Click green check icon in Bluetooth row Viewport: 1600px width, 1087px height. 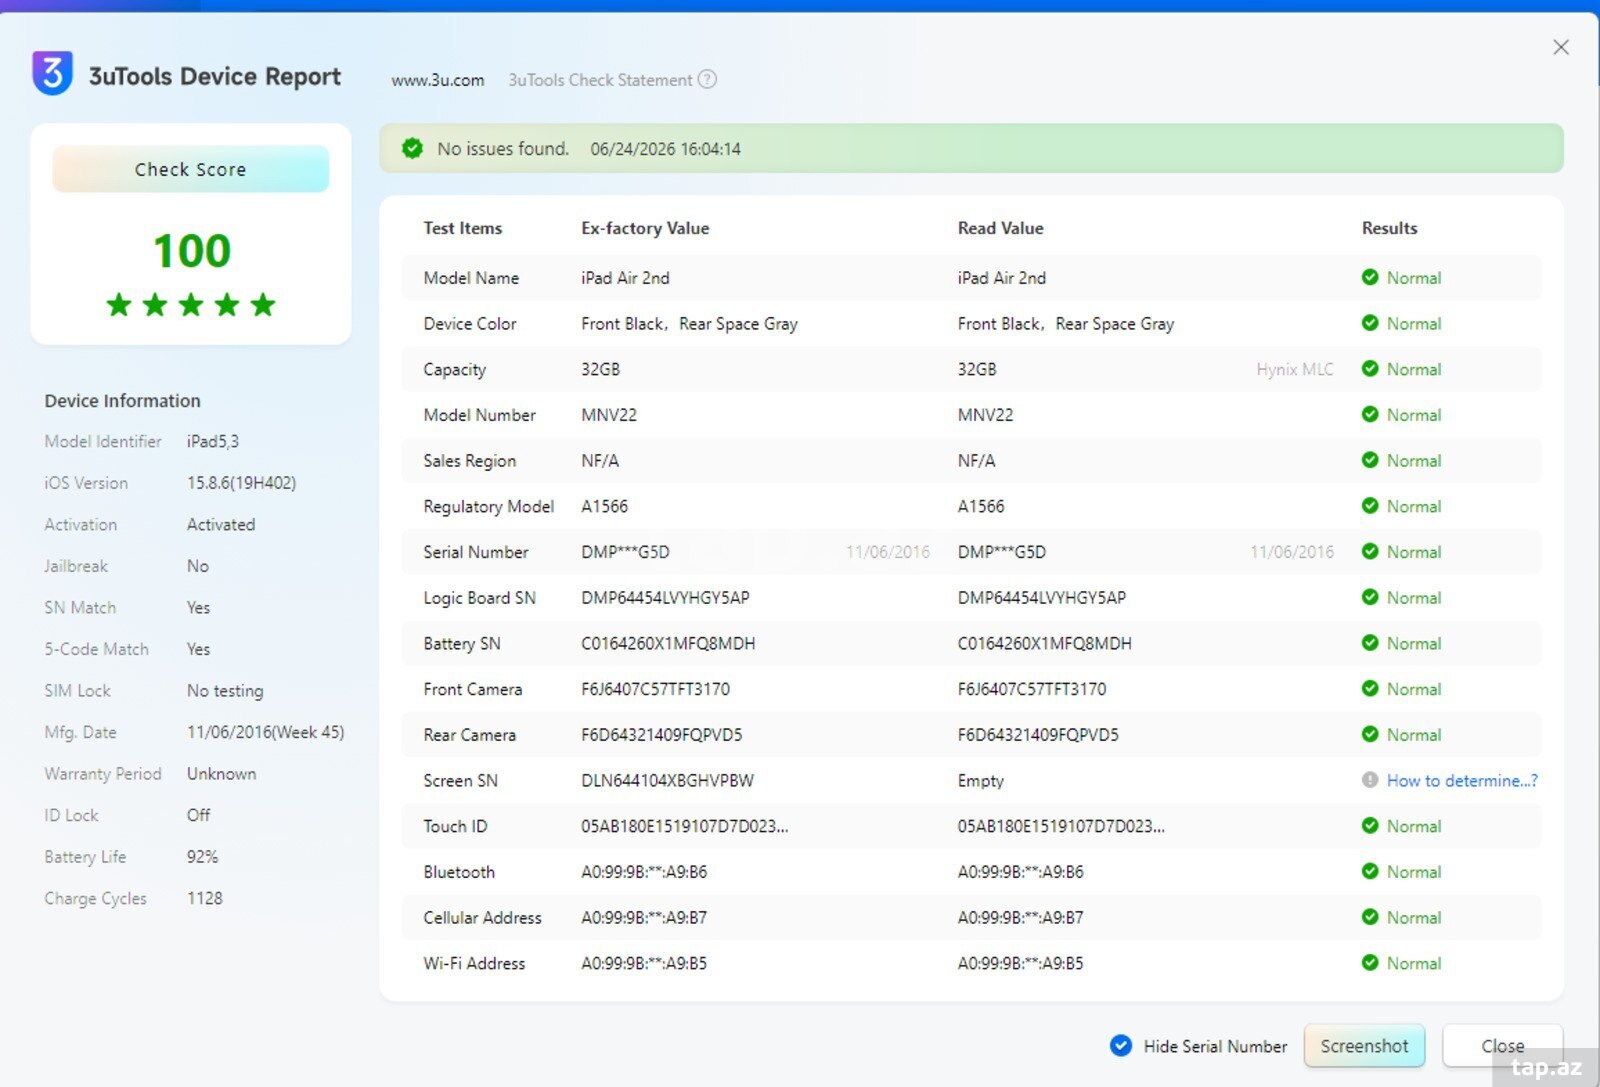click(1370, 871)
